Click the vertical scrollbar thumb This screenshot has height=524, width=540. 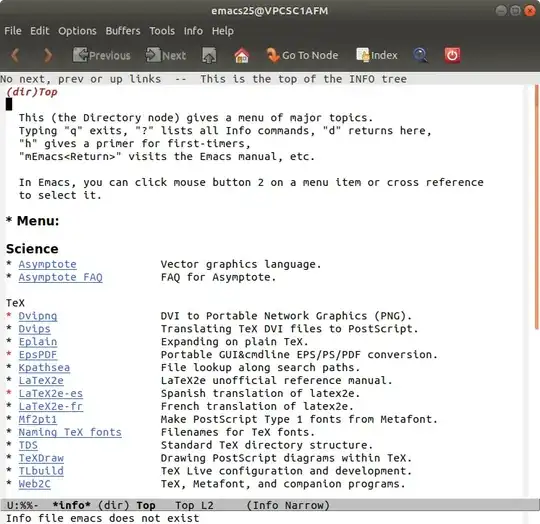click(537, 208)
